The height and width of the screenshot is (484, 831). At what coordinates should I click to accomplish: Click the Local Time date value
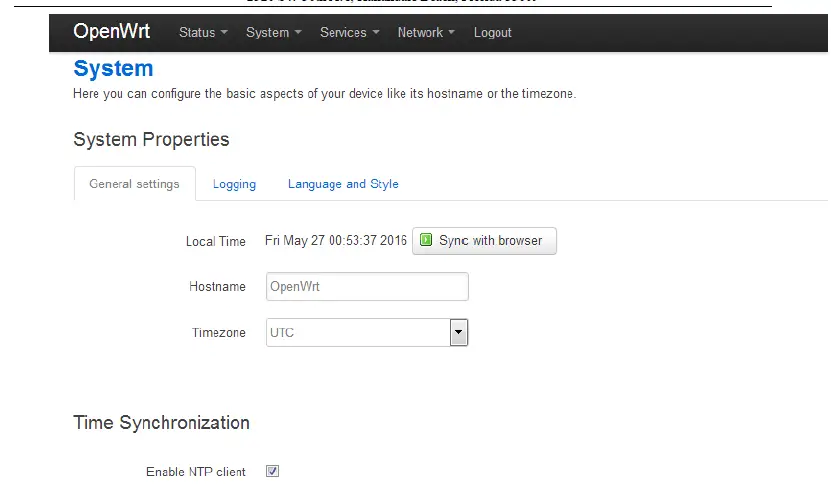[x=335, y=241]
